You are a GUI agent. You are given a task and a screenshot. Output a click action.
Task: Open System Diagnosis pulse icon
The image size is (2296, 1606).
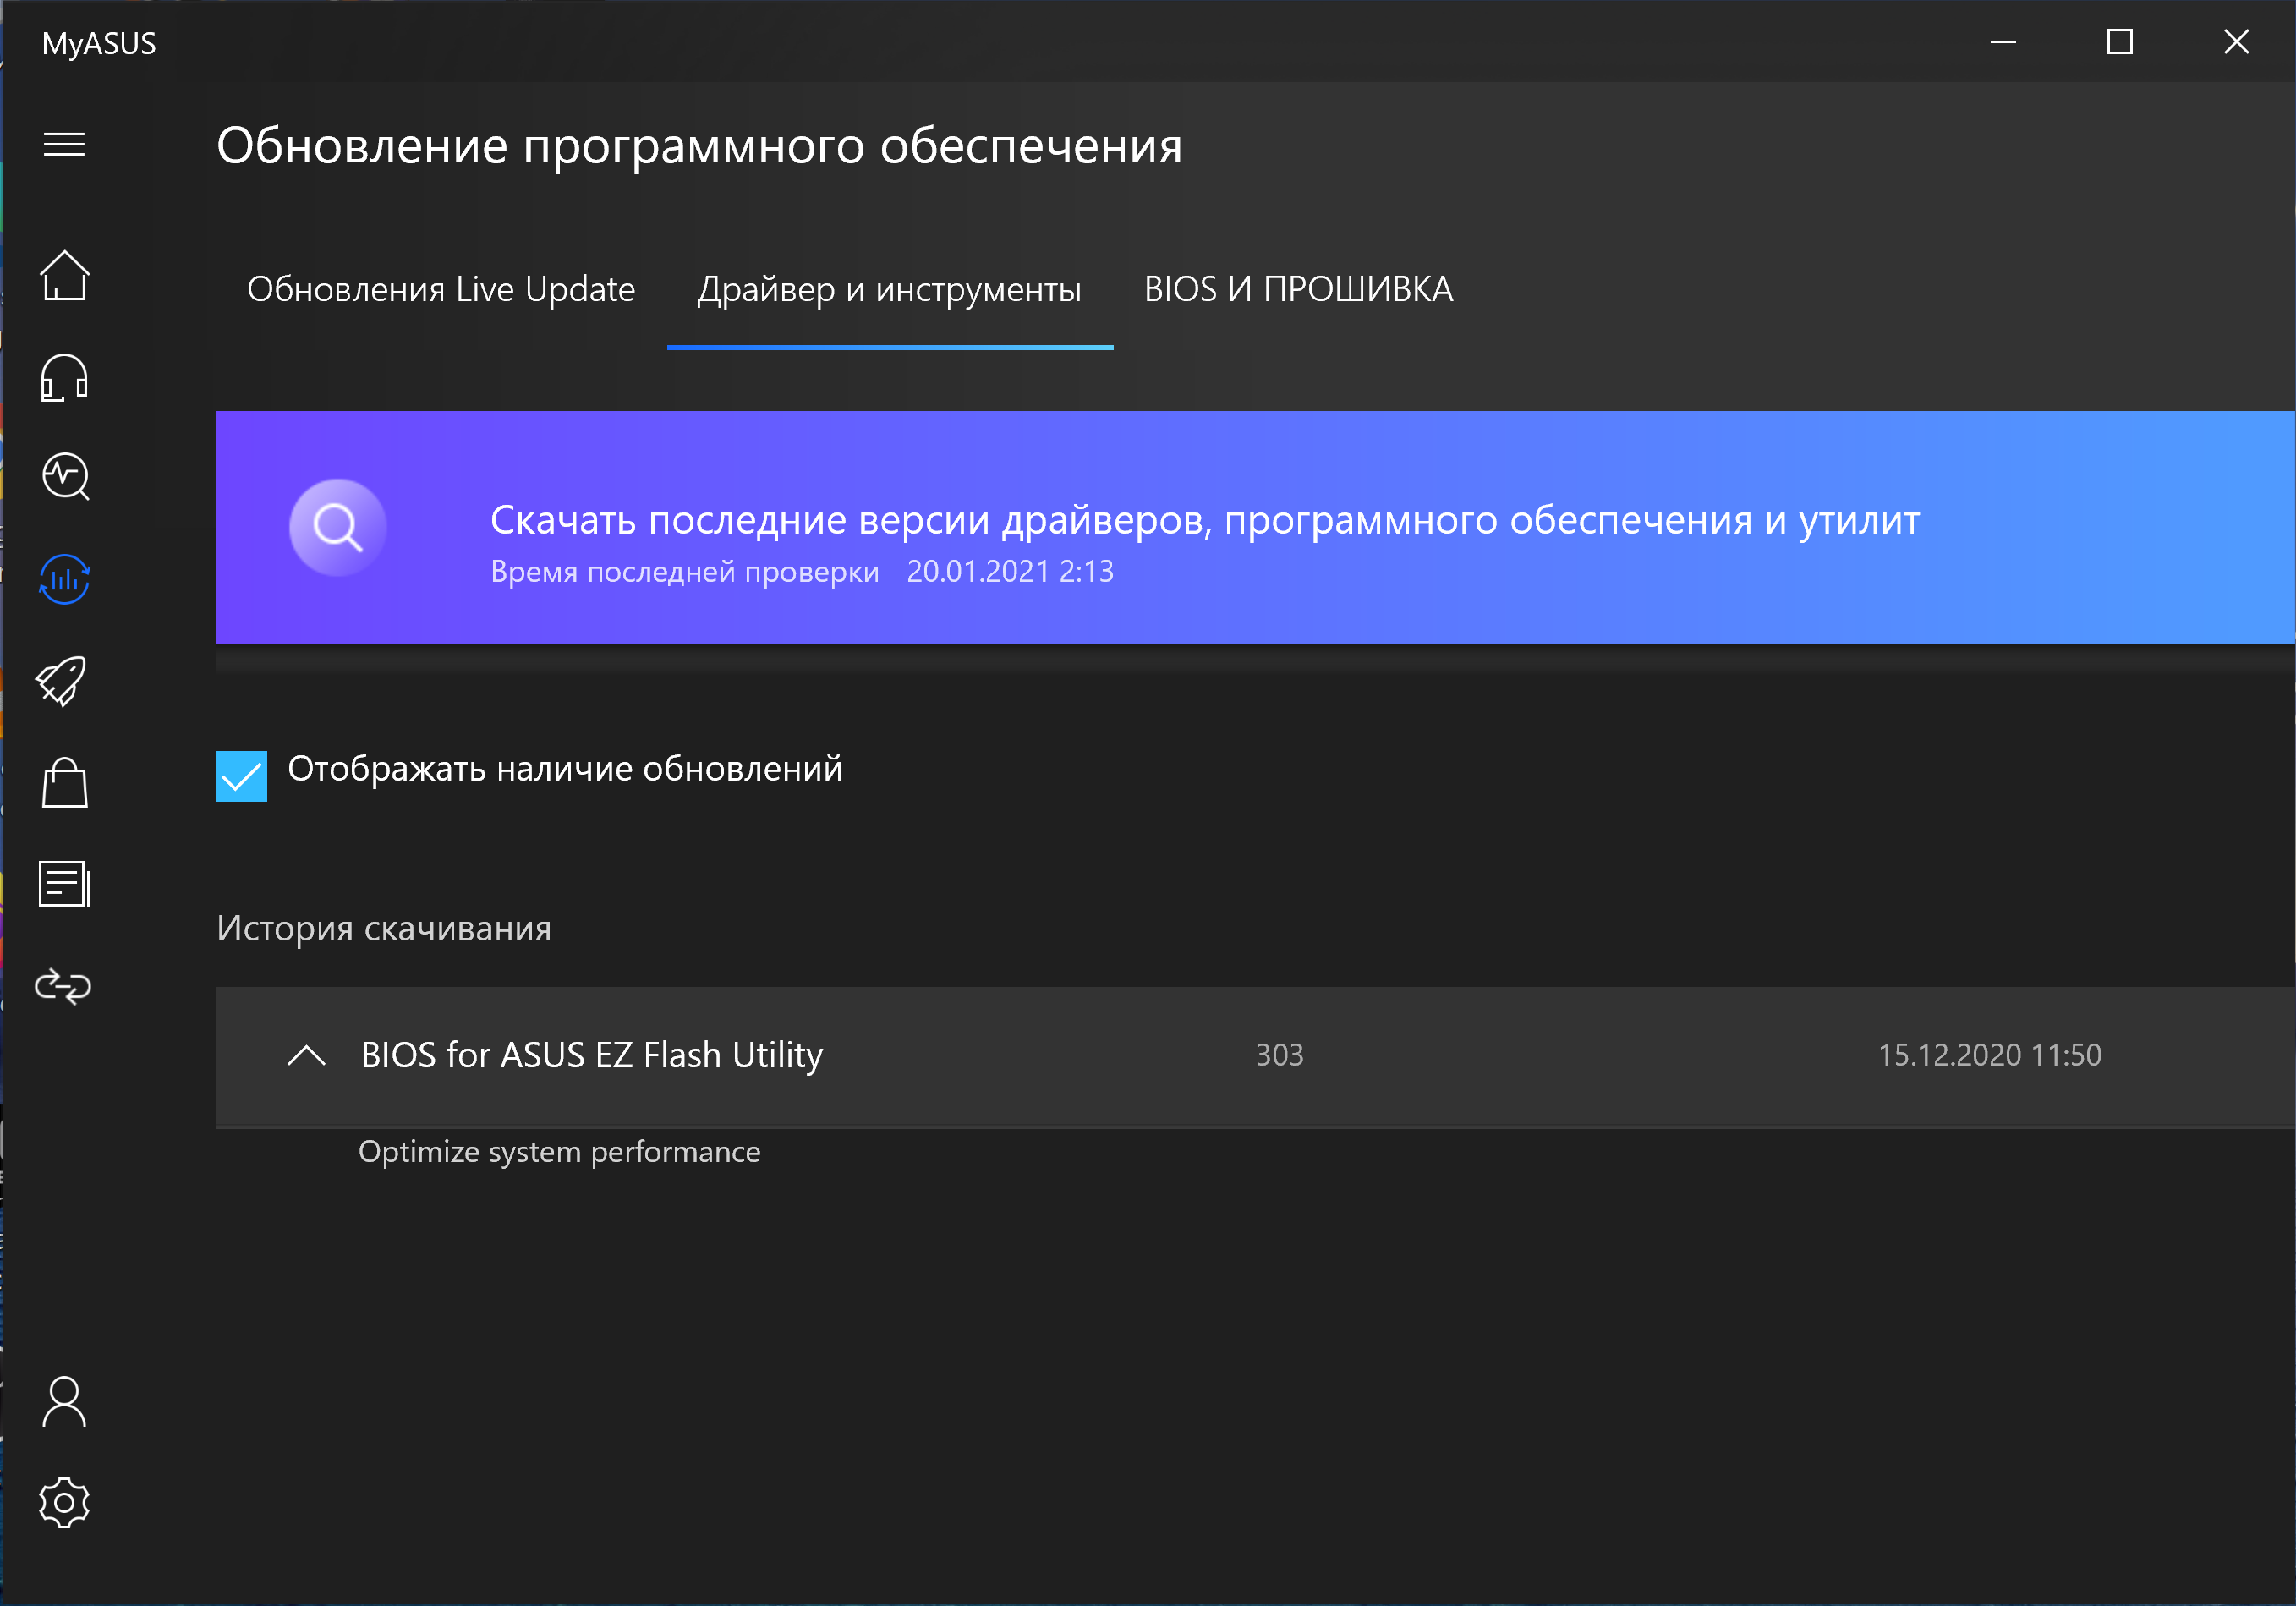pos(65,477)
